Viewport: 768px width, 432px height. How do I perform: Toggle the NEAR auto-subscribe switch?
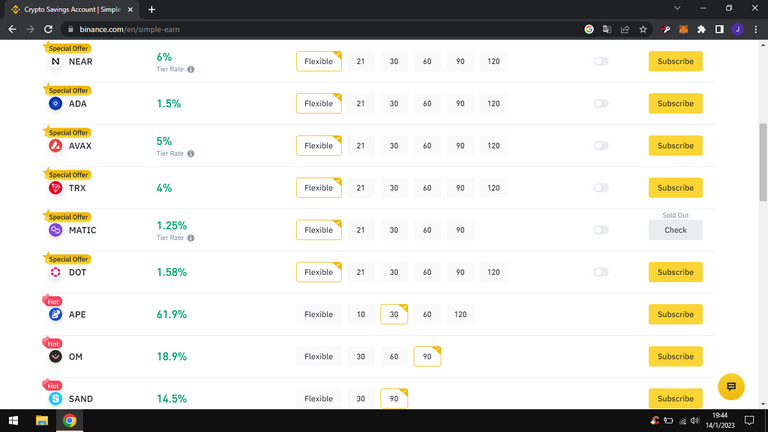click(601, 62)
